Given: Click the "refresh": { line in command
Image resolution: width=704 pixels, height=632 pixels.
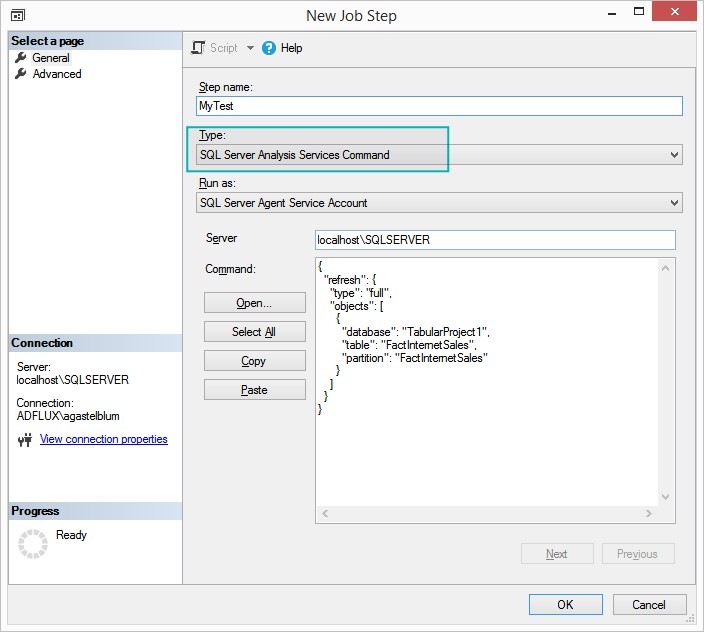Looking at the screenshot, I should pos(350,280).
